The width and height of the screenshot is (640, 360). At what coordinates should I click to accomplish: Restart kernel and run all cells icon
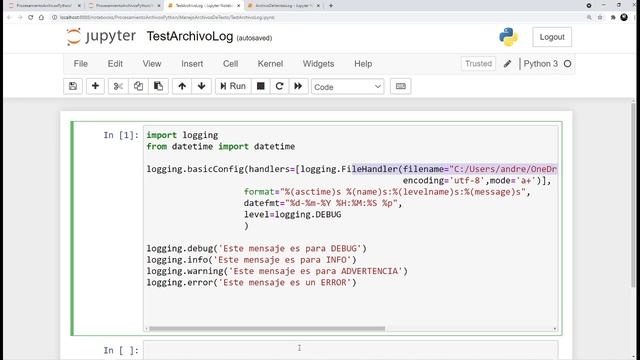coord(298,86)
